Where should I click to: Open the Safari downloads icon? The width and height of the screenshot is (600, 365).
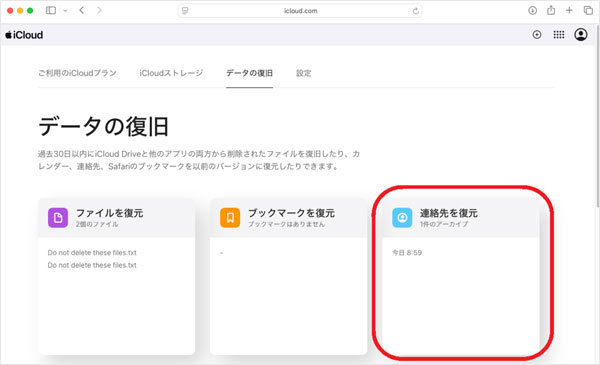click(x=532, y=11)
